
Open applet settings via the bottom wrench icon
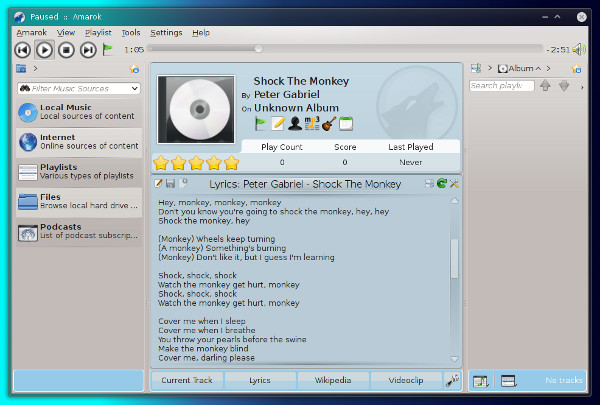pyautogui.click(x=452, y=380)
